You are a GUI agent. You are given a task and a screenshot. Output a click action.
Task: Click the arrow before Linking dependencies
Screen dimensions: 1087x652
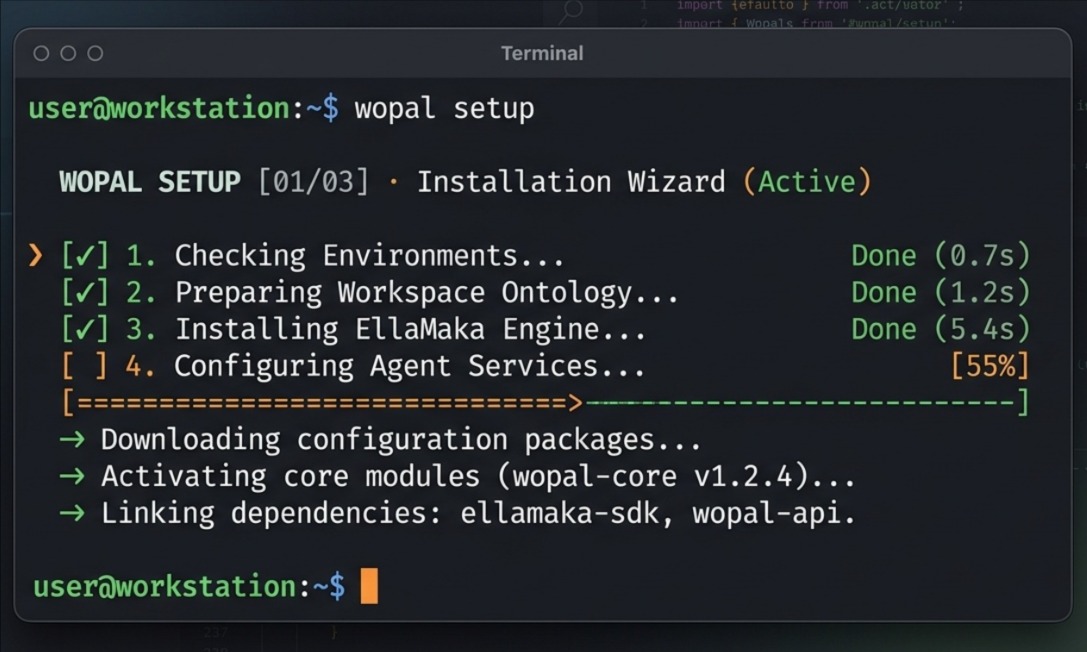tap(72, 513)
